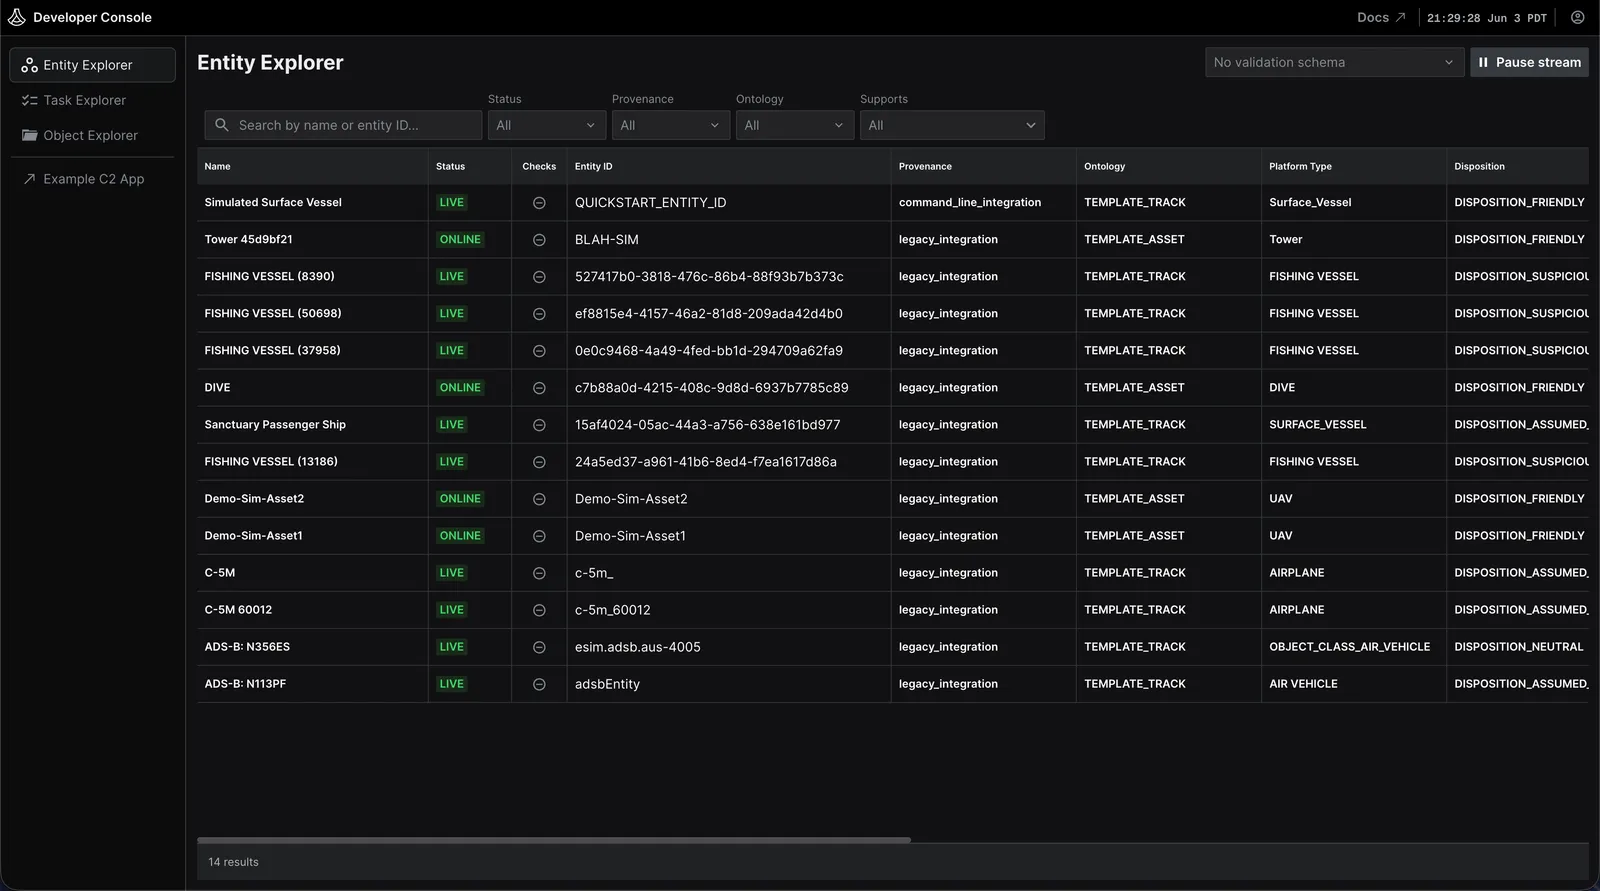Open the user profile icon
The image size is (1600, 891).
coord(1577,17)
